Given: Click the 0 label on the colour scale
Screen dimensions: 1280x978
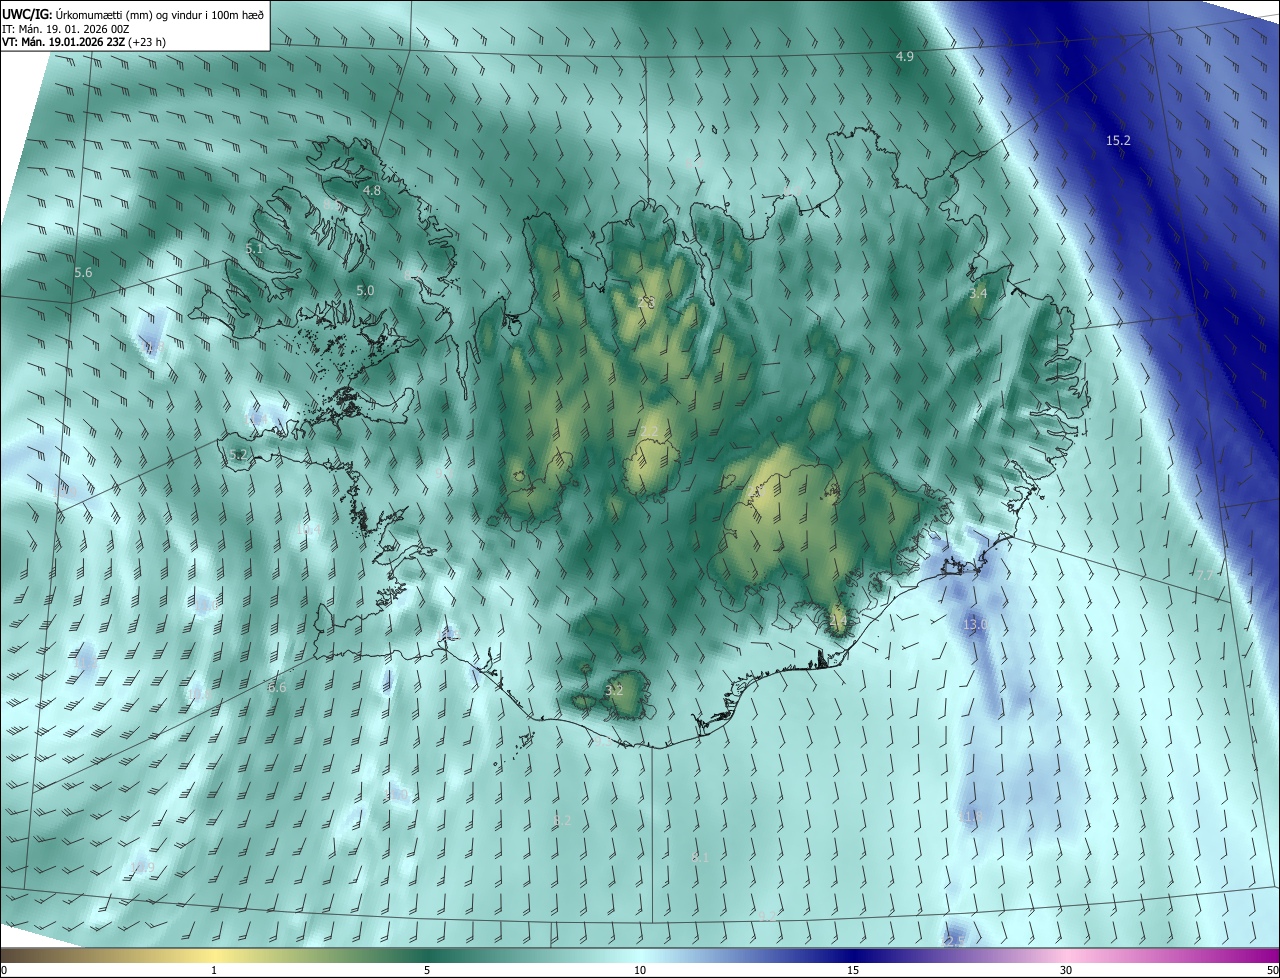Looking at the screenshot, I should click(4, 970).
